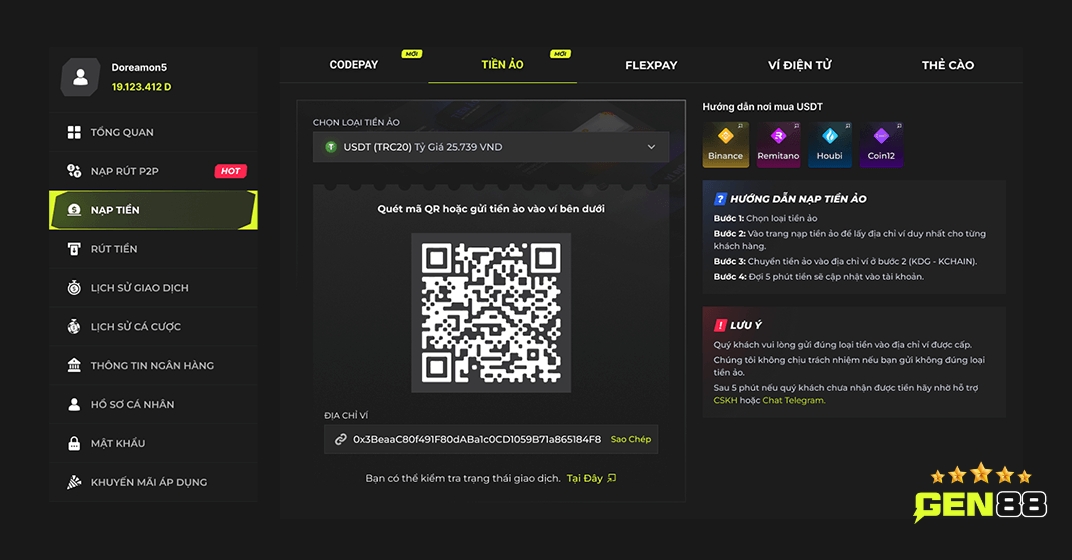Image resolution: width=1072 pixels, height=560 pixels.
Task: Click the red exclamation Lưu Ý icon
Action: 720,325
